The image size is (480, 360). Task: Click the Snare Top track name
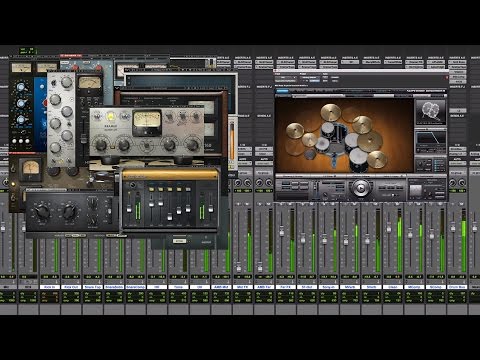(93, 287)
